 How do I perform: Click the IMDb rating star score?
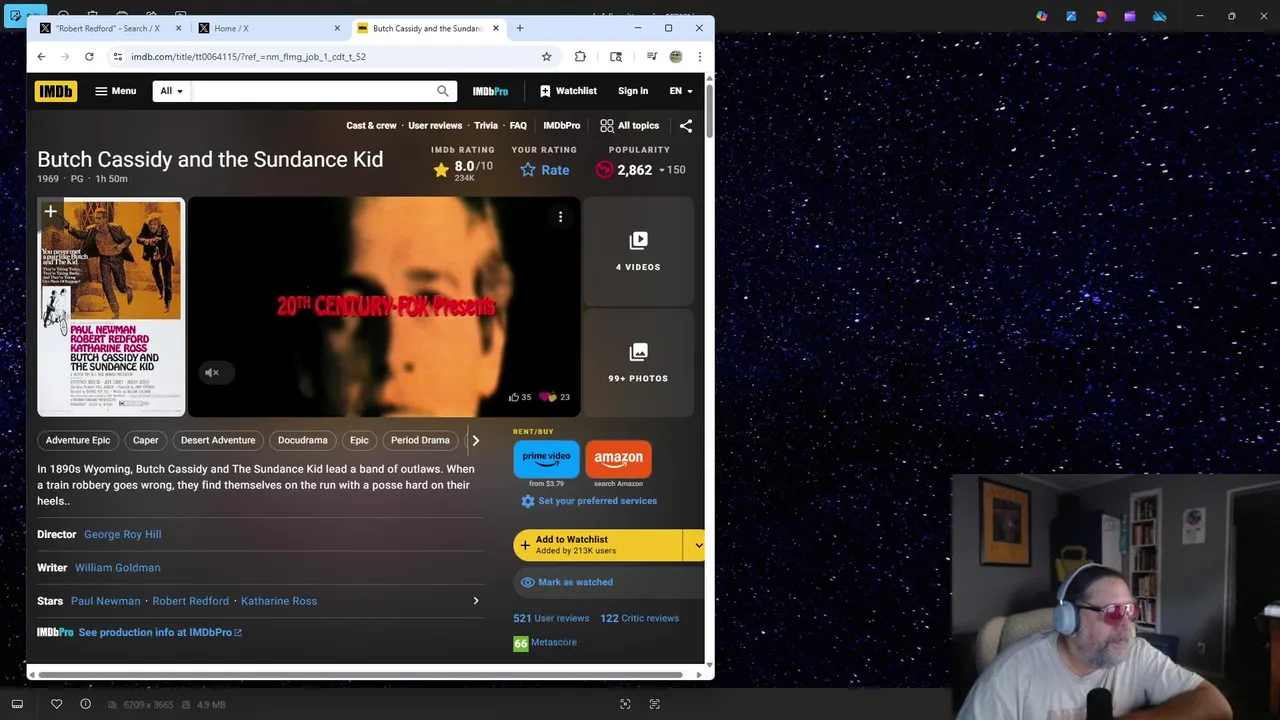pyautogui.click(x=463, y=170)
